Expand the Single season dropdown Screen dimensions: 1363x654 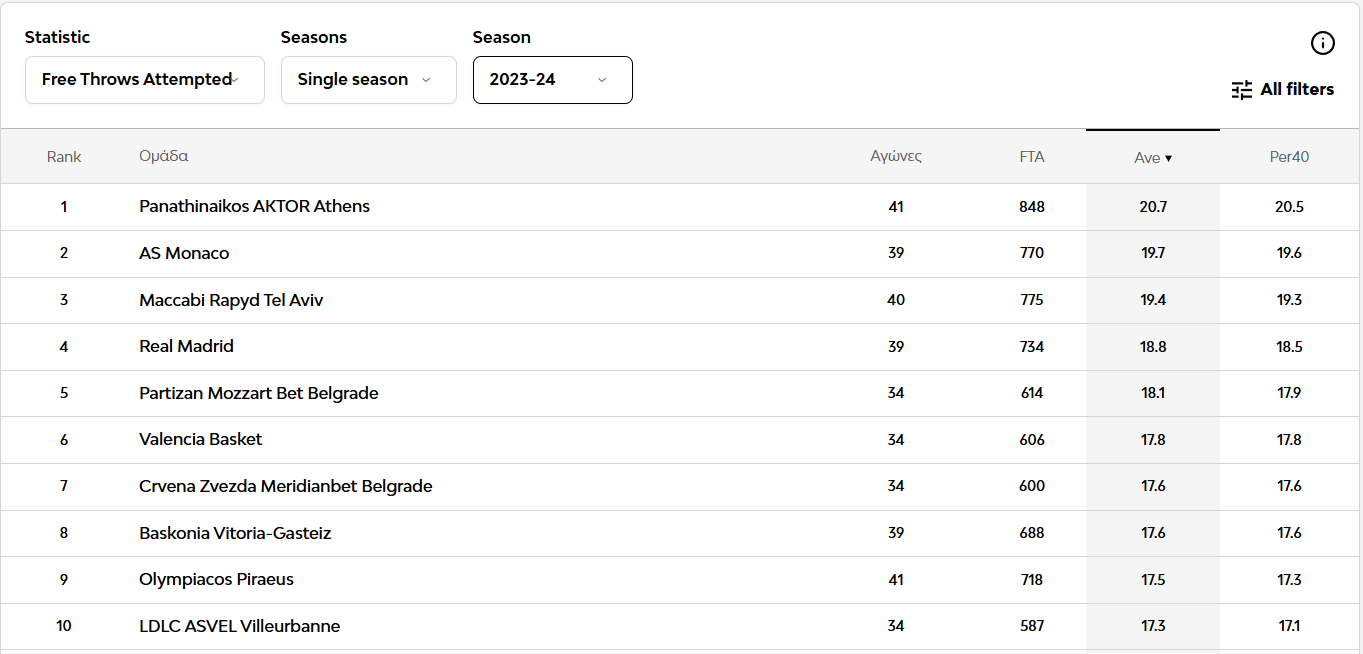368,80
